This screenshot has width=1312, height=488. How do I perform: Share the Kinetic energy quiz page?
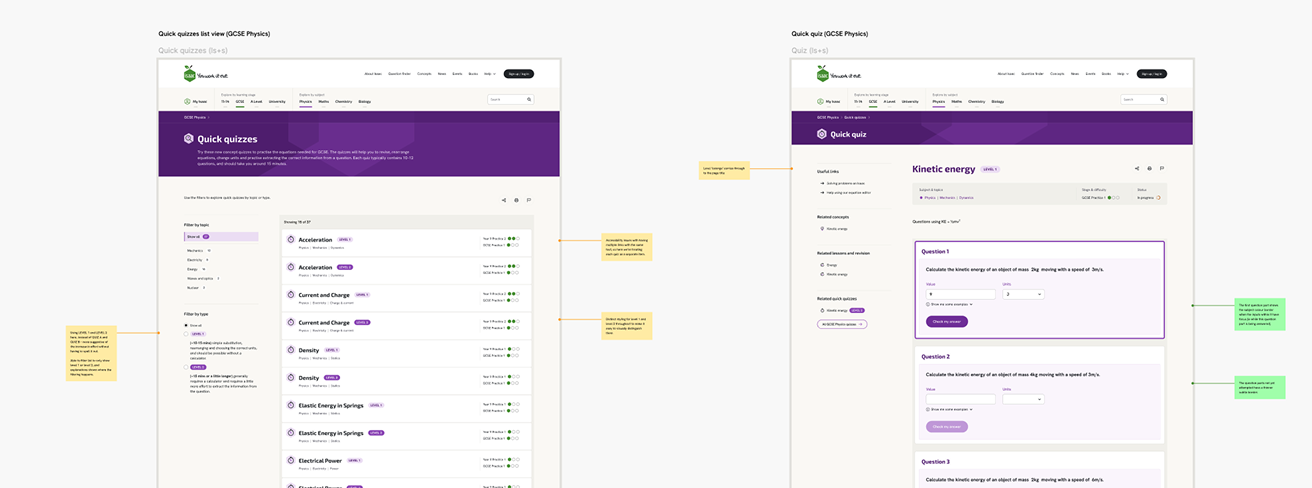(x=1137, y=168)
